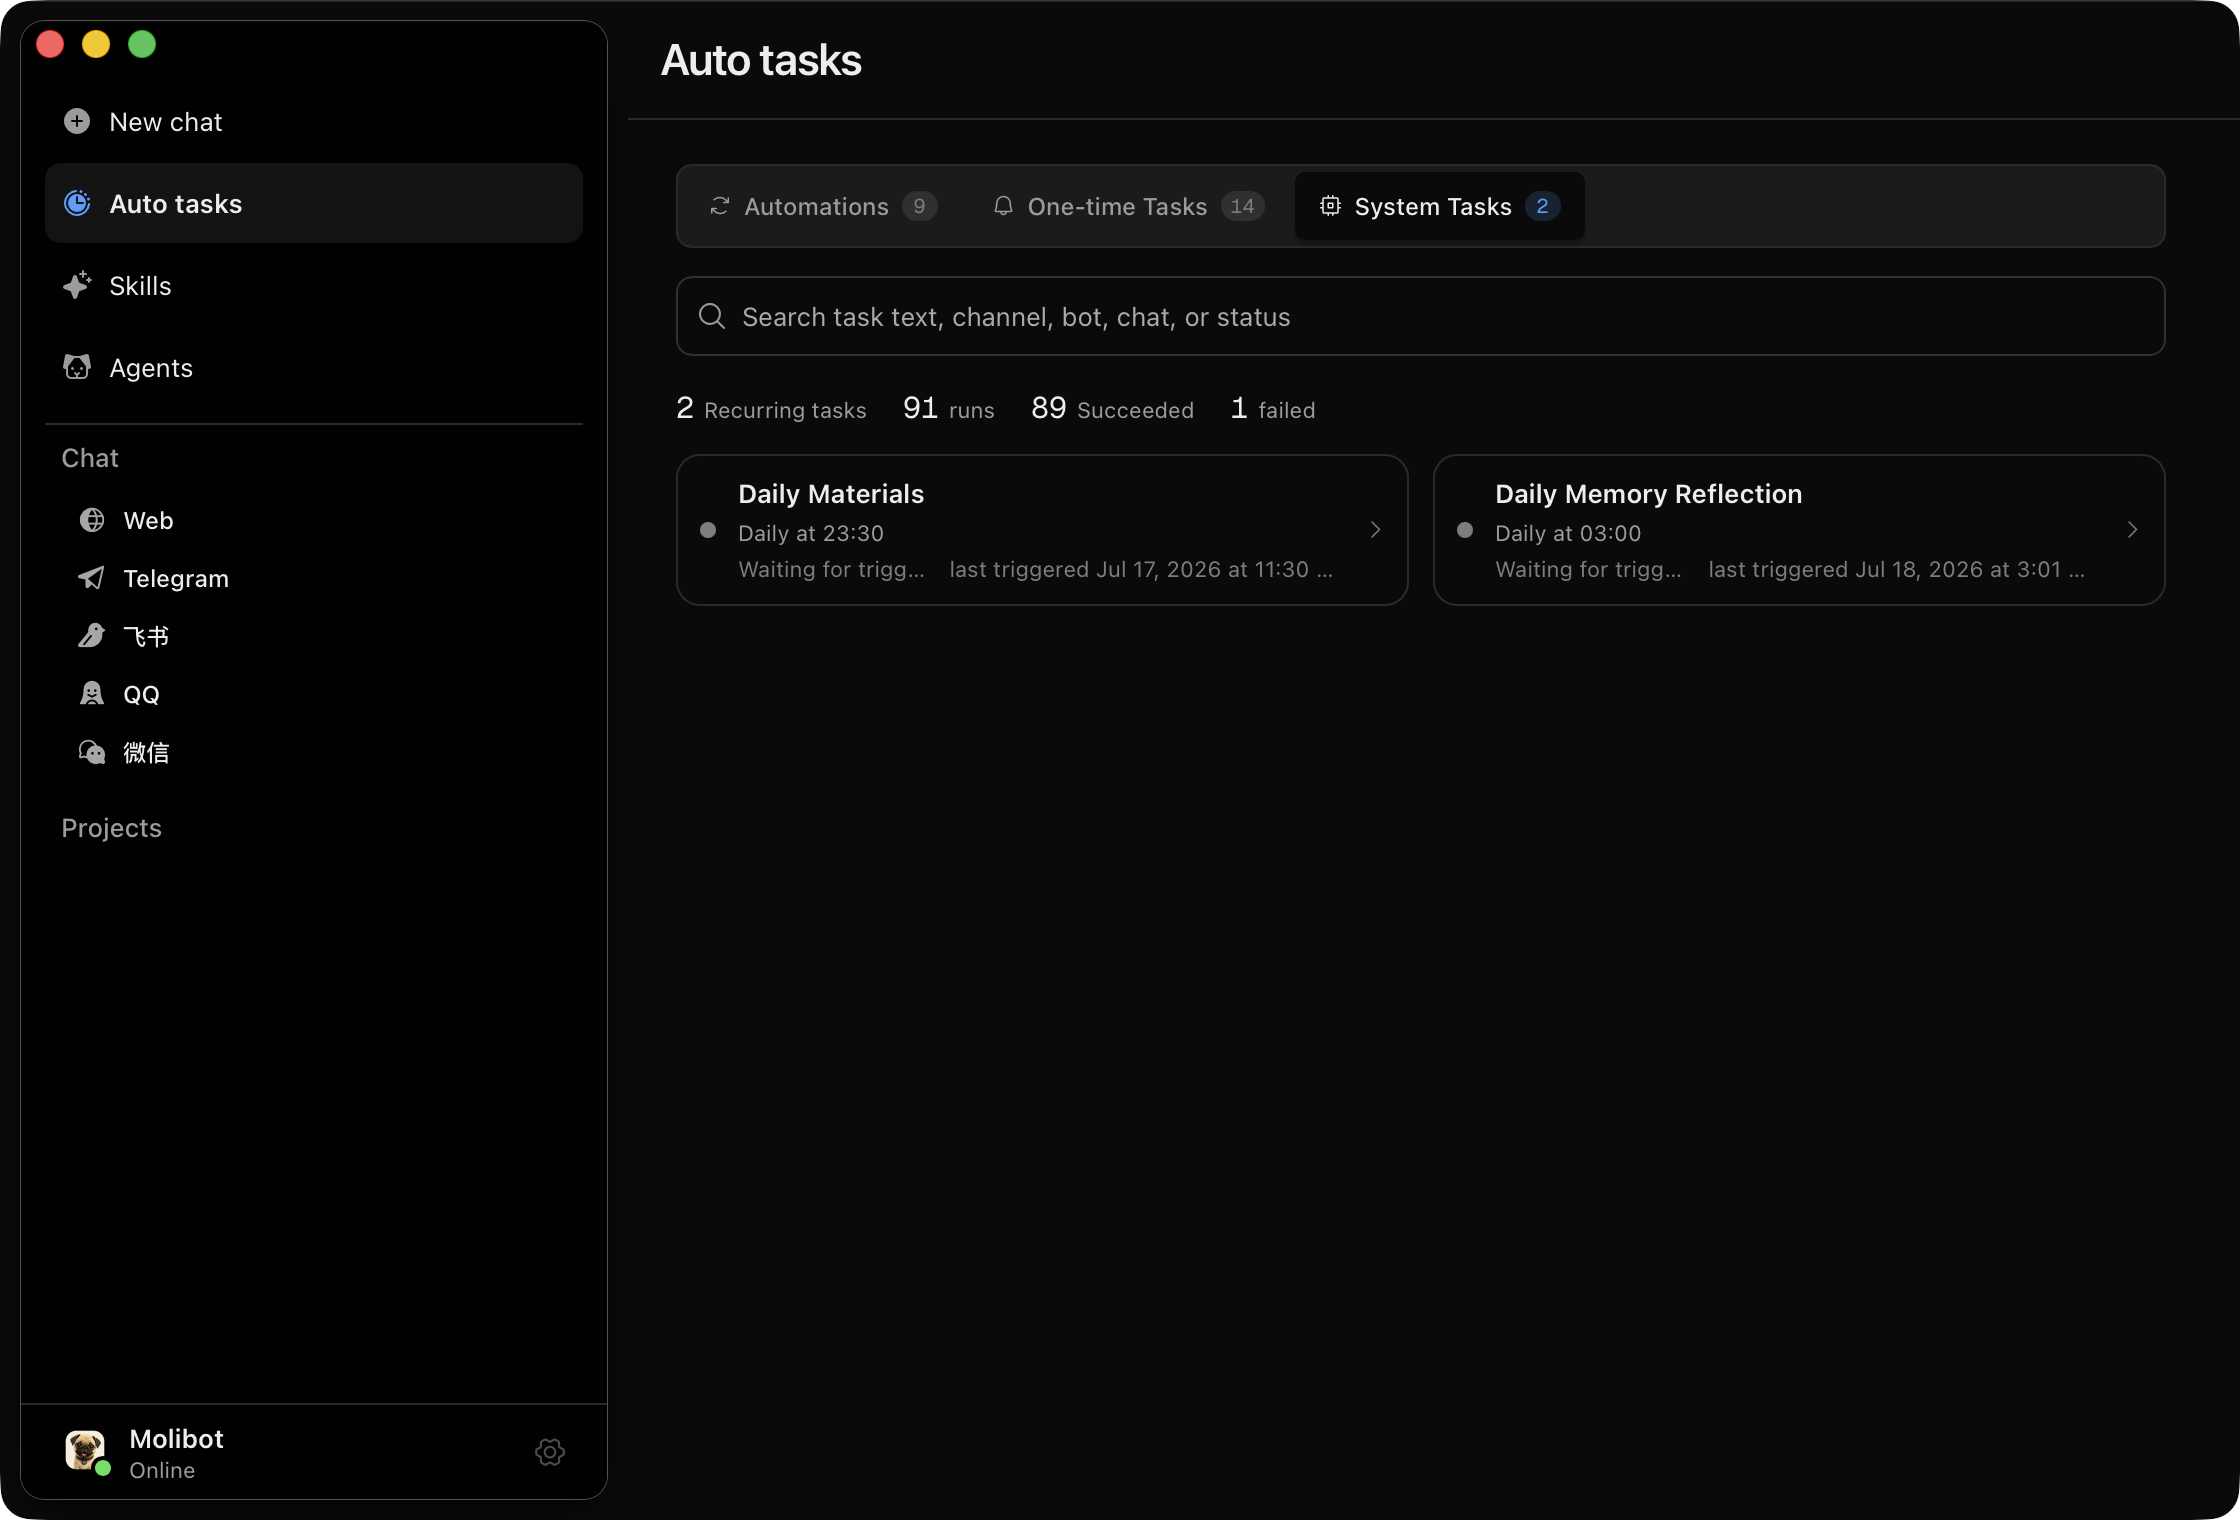Screen dimensions: 2240x1520
Task: Click the Online status text
Action: pos(162,1470)
